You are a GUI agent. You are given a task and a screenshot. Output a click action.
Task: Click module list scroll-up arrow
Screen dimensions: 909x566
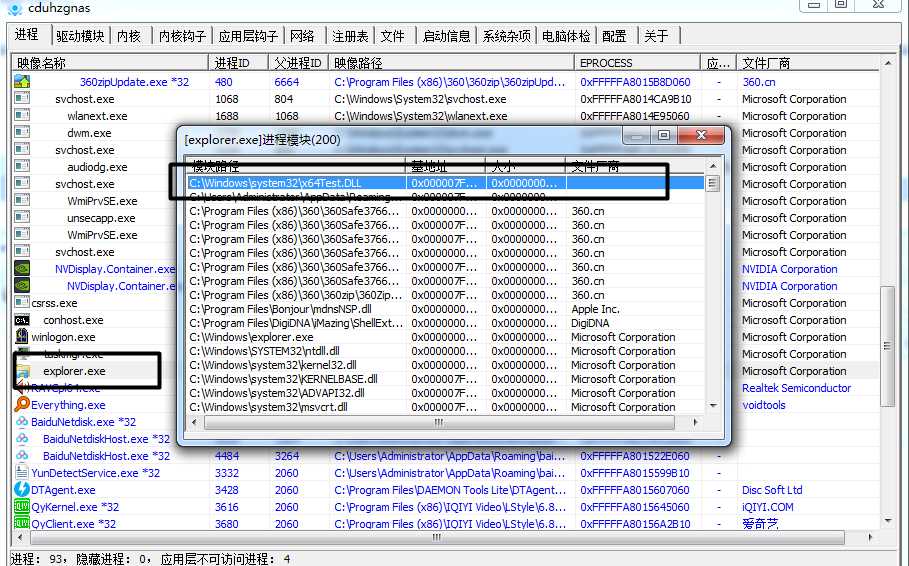click(713, 166)
